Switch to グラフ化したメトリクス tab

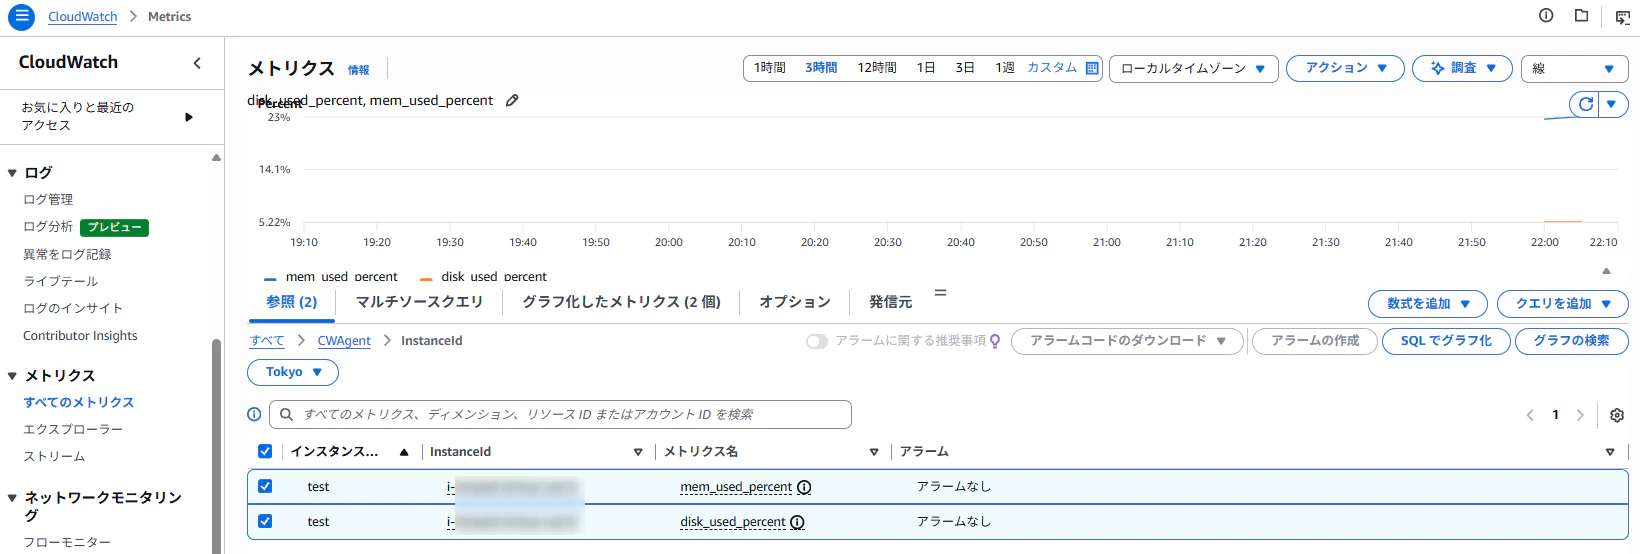click(621, 302)
